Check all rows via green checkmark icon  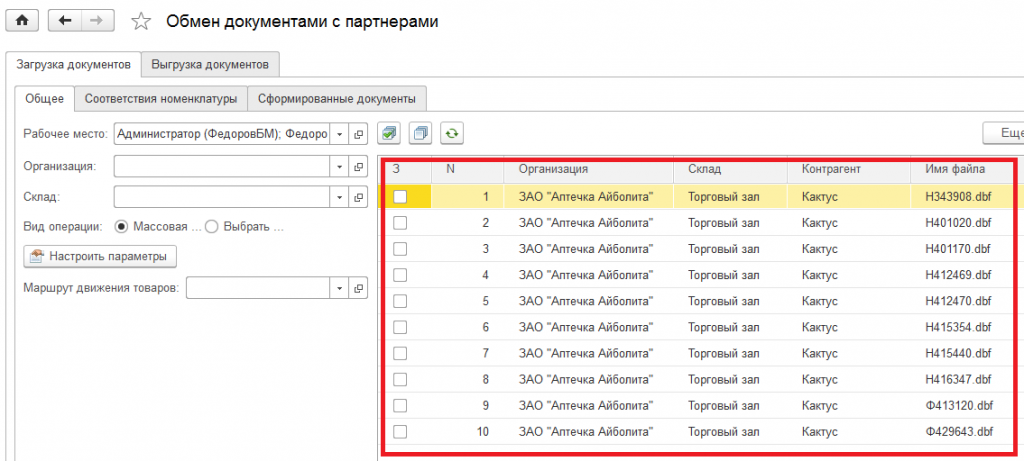coord(389,133)
